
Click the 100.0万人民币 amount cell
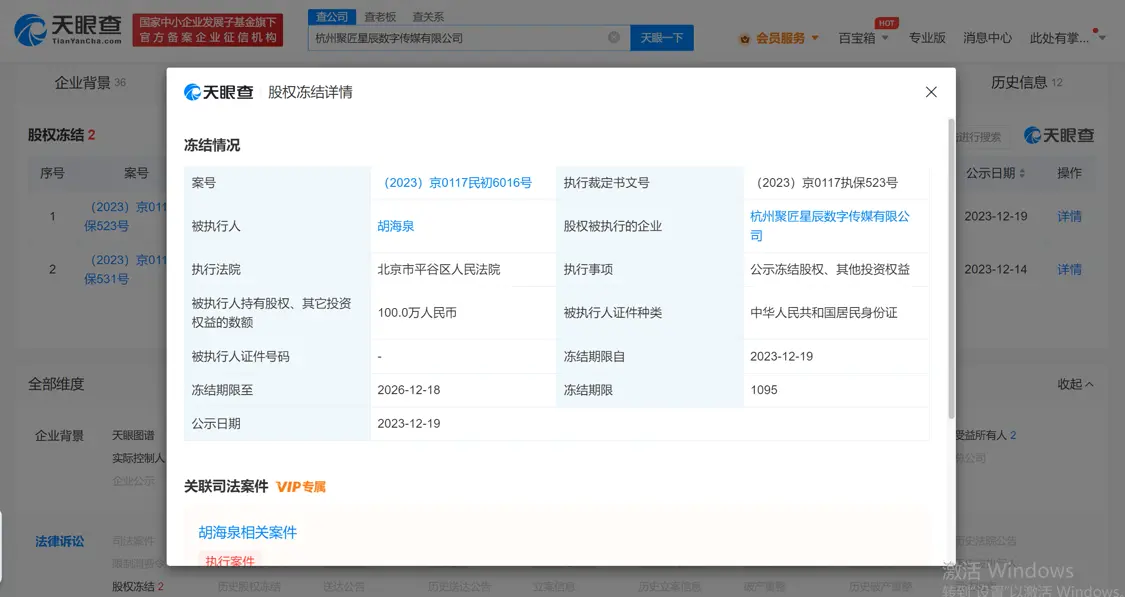coord(417,313)
